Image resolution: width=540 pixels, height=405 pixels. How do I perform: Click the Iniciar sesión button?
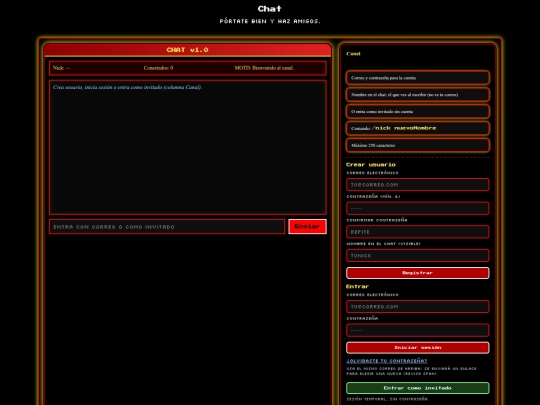tap(417, 347)
